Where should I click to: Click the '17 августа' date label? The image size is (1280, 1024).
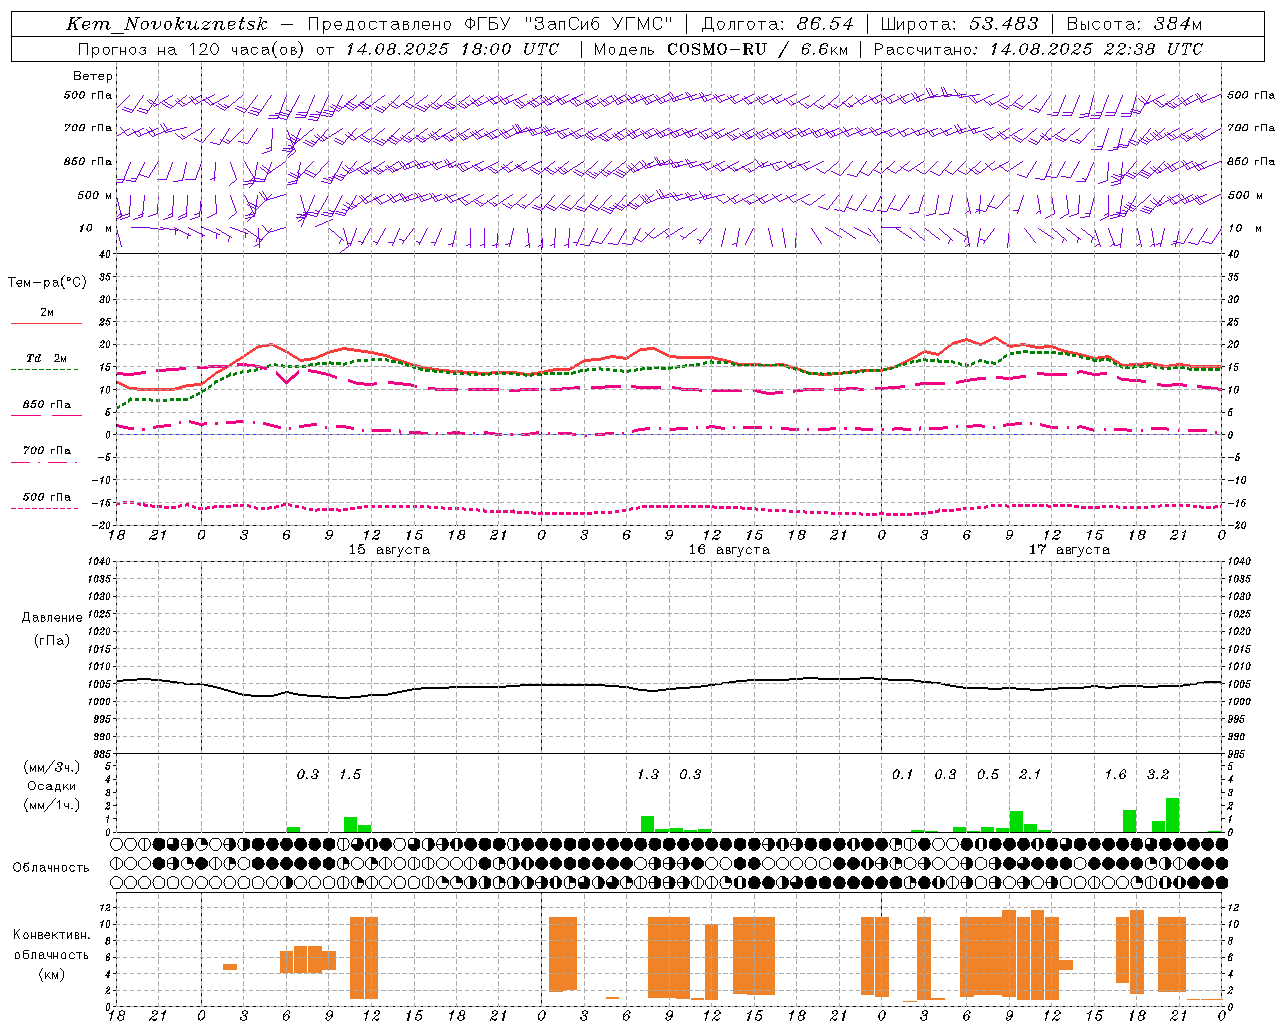click(1069, 550)
